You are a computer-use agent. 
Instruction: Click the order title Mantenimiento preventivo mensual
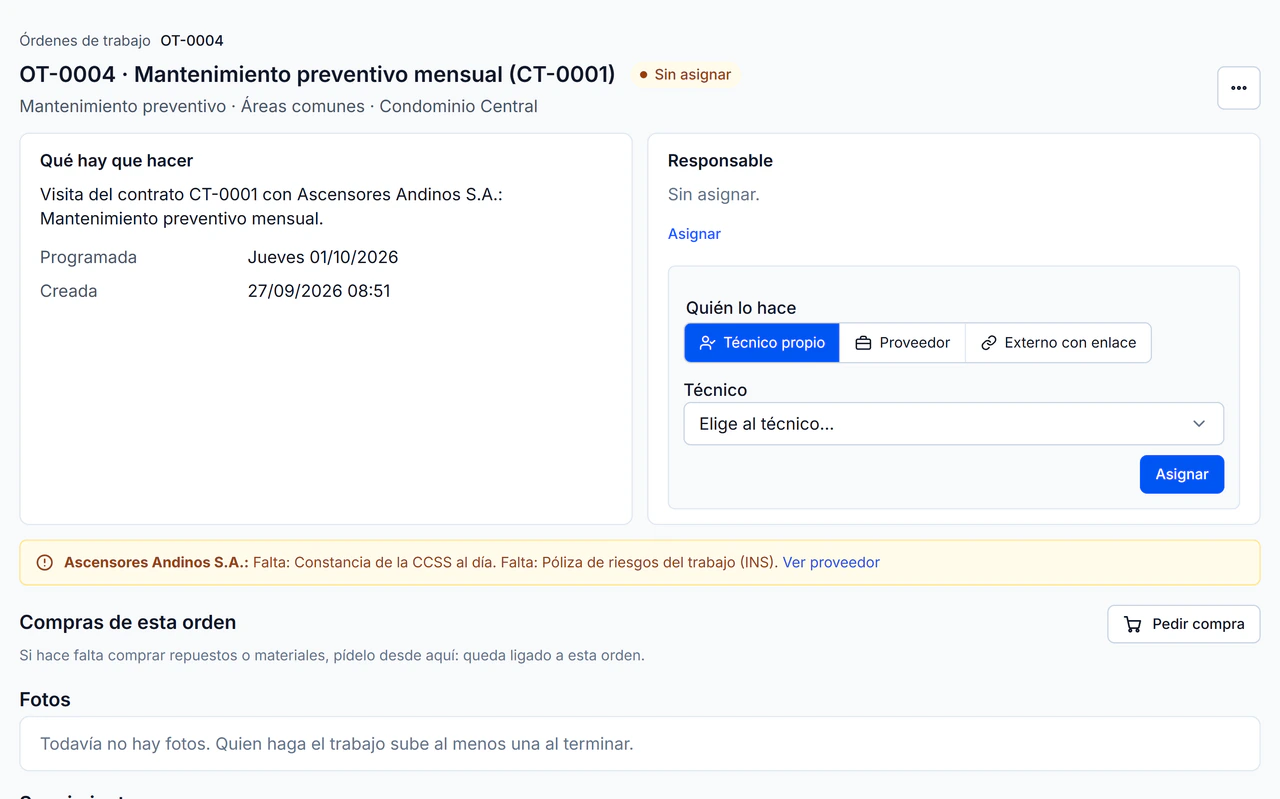(x=318, y=75)
